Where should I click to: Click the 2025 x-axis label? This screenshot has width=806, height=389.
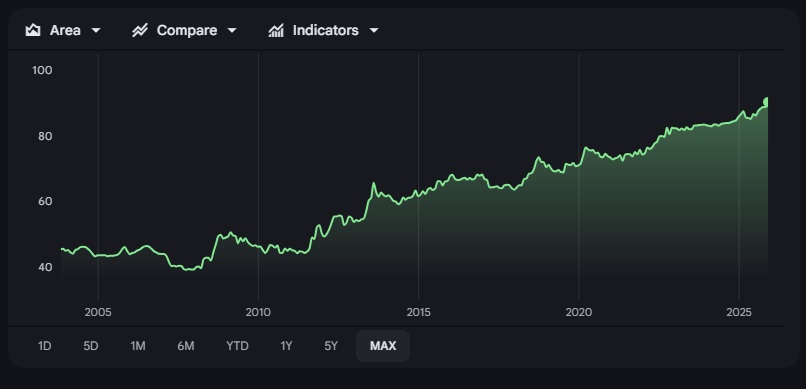tap(739, 312)
